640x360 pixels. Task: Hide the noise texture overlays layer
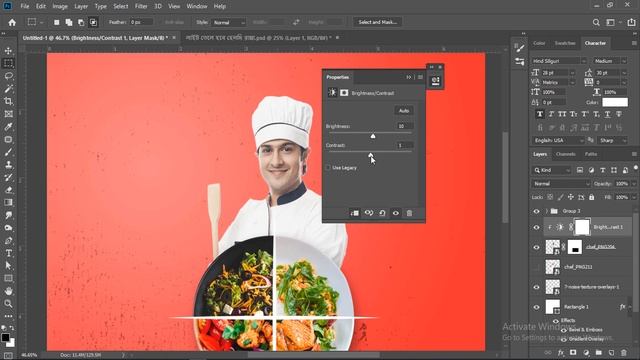coord(536,287)
